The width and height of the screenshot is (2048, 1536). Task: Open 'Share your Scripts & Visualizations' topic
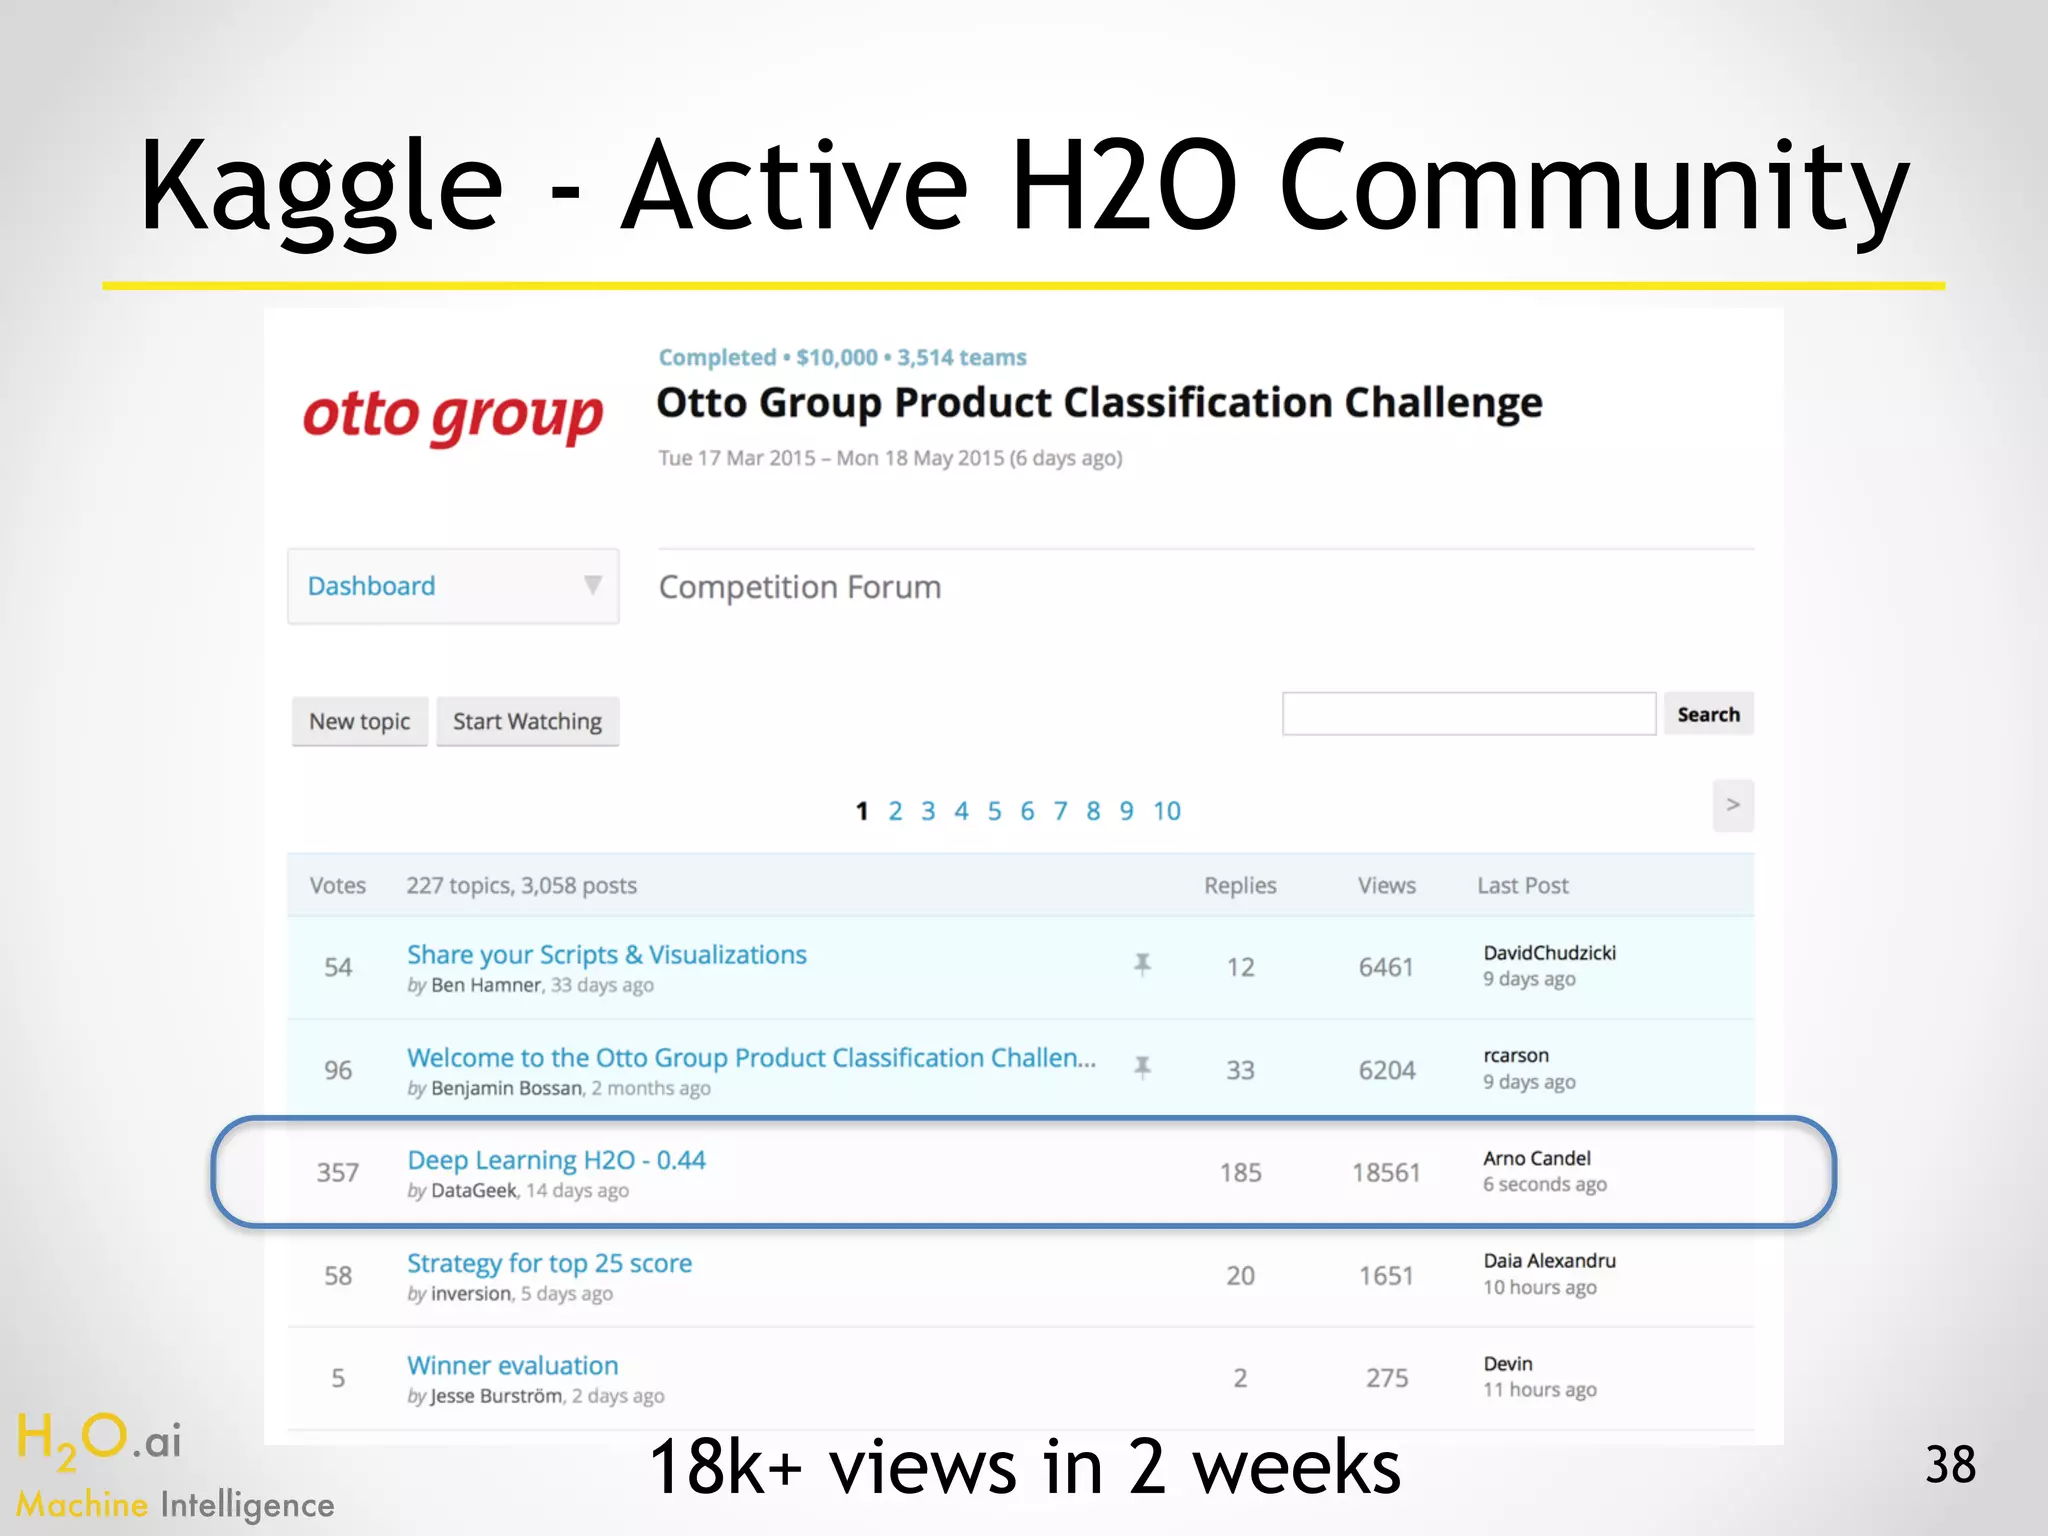[606, 955]
